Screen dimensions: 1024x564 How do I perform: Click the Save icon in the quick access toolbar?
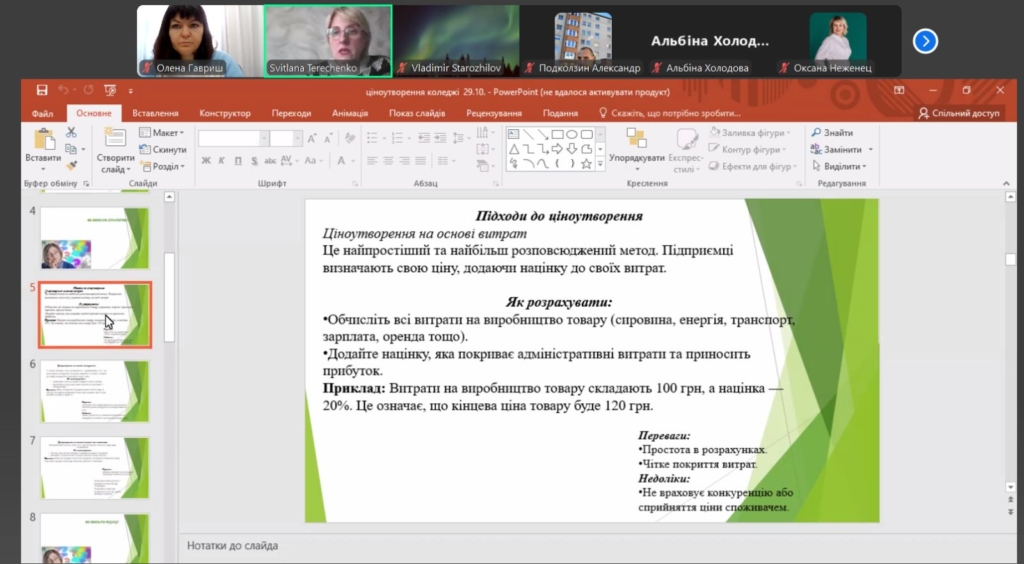pyautogui.click(x=42, y=90)
